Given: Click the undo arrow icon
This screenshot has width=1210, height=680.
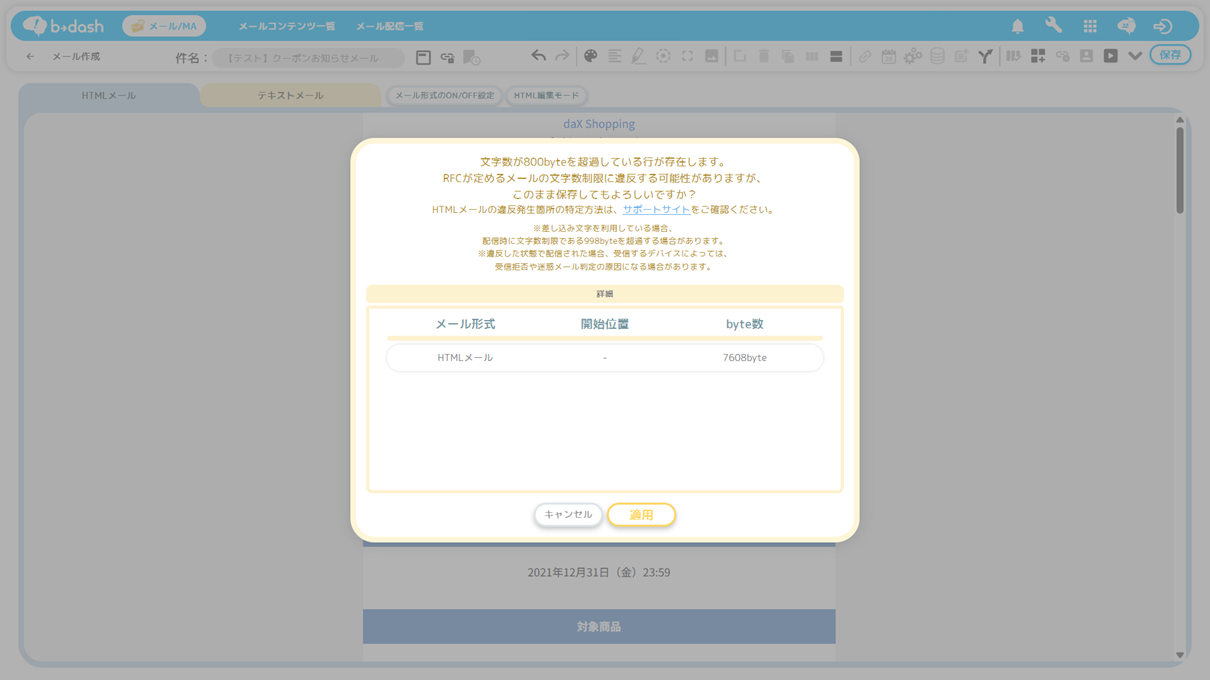Looking at the screenshot, I should 538,57.
